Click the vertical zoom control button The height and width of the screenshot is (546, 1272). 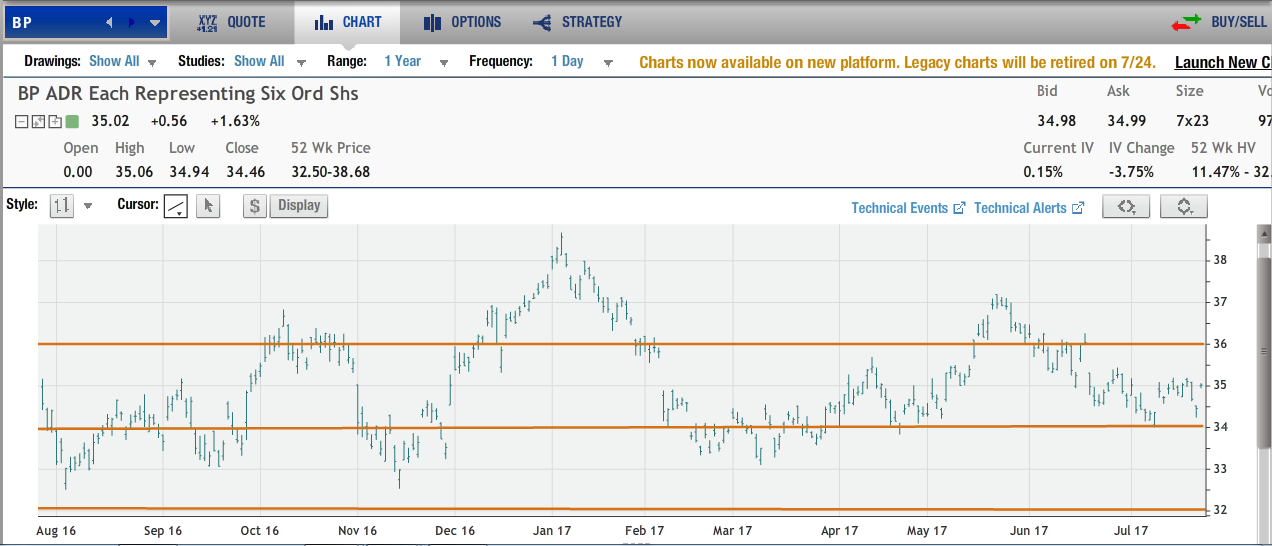1184,207
